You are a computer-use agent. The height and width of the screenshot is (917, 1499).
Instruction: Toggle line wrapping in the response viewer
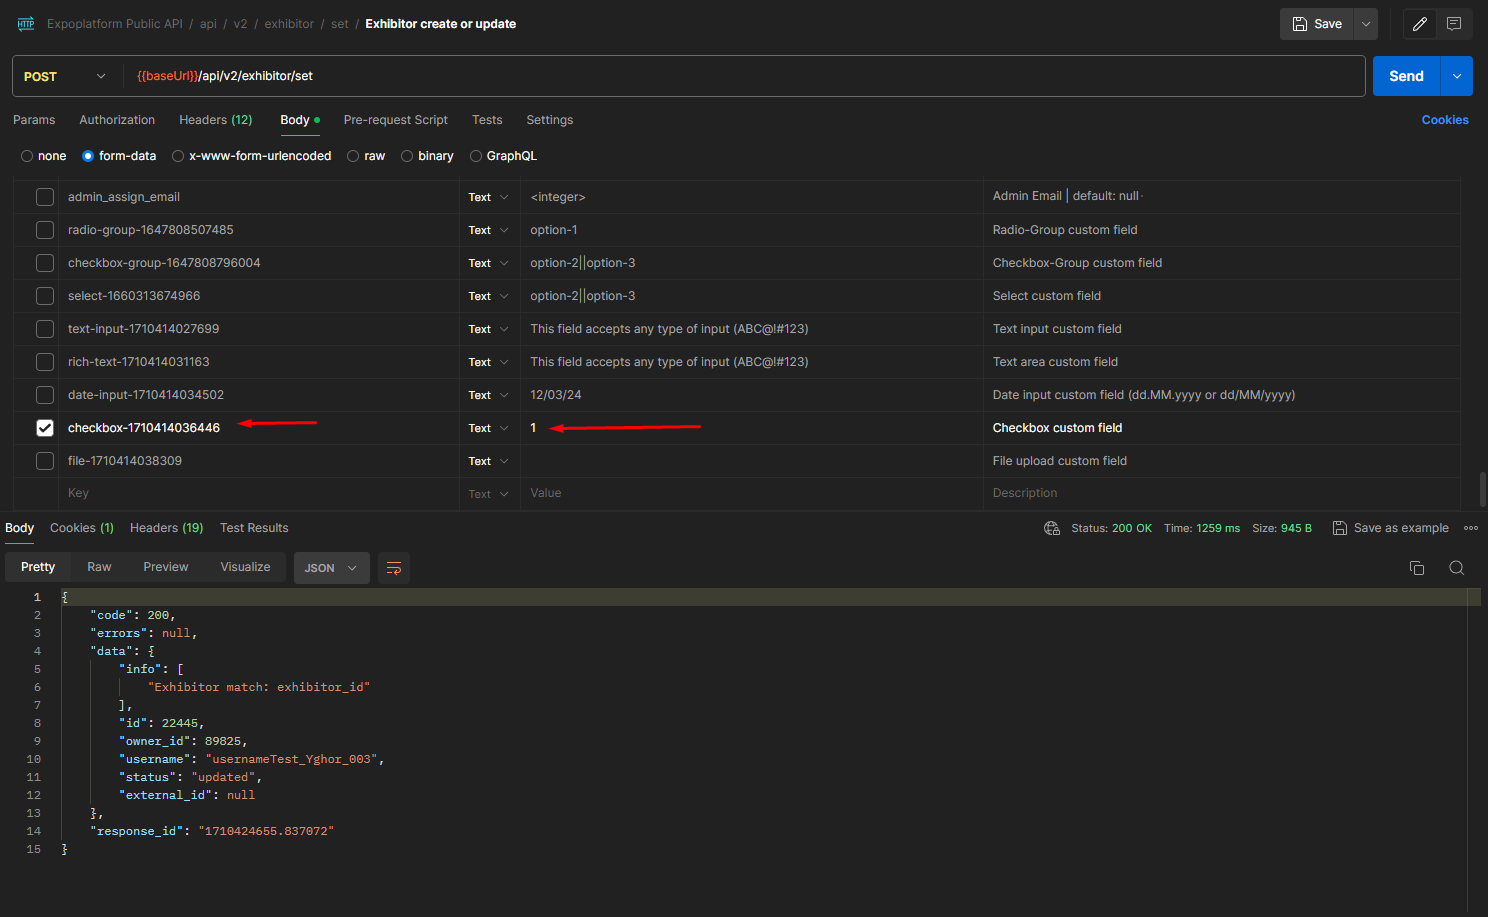pos(393,567)
